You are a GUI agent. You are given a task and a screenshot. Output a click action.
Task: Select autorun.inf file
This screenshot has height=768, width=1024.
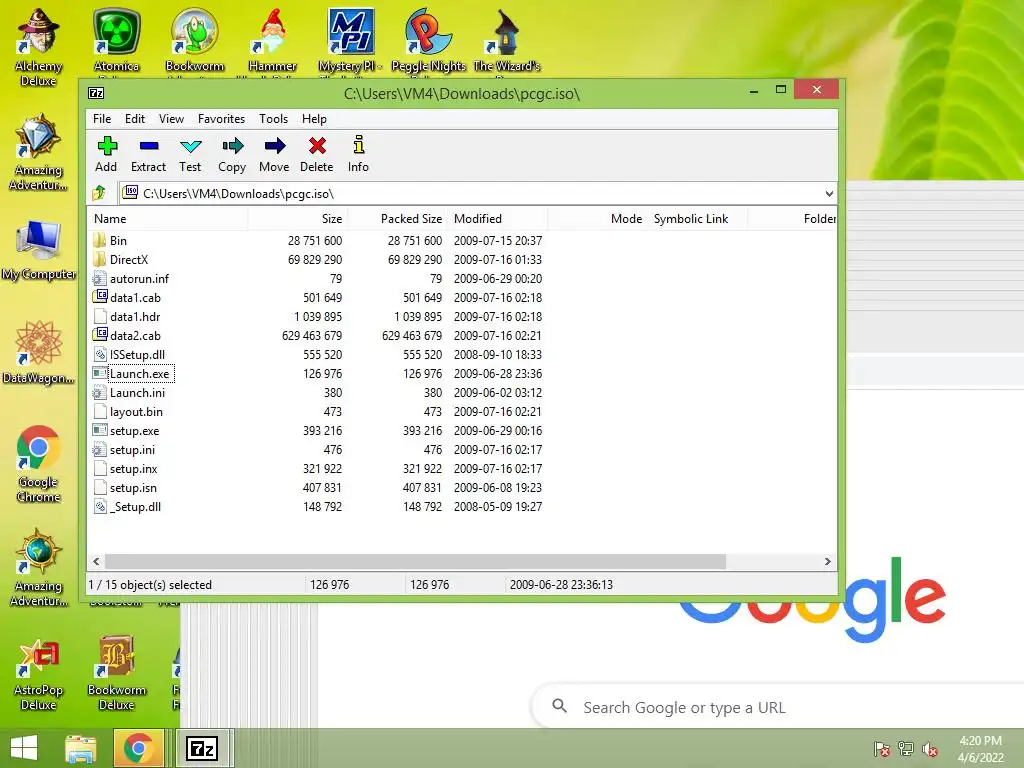click(139, 279)
